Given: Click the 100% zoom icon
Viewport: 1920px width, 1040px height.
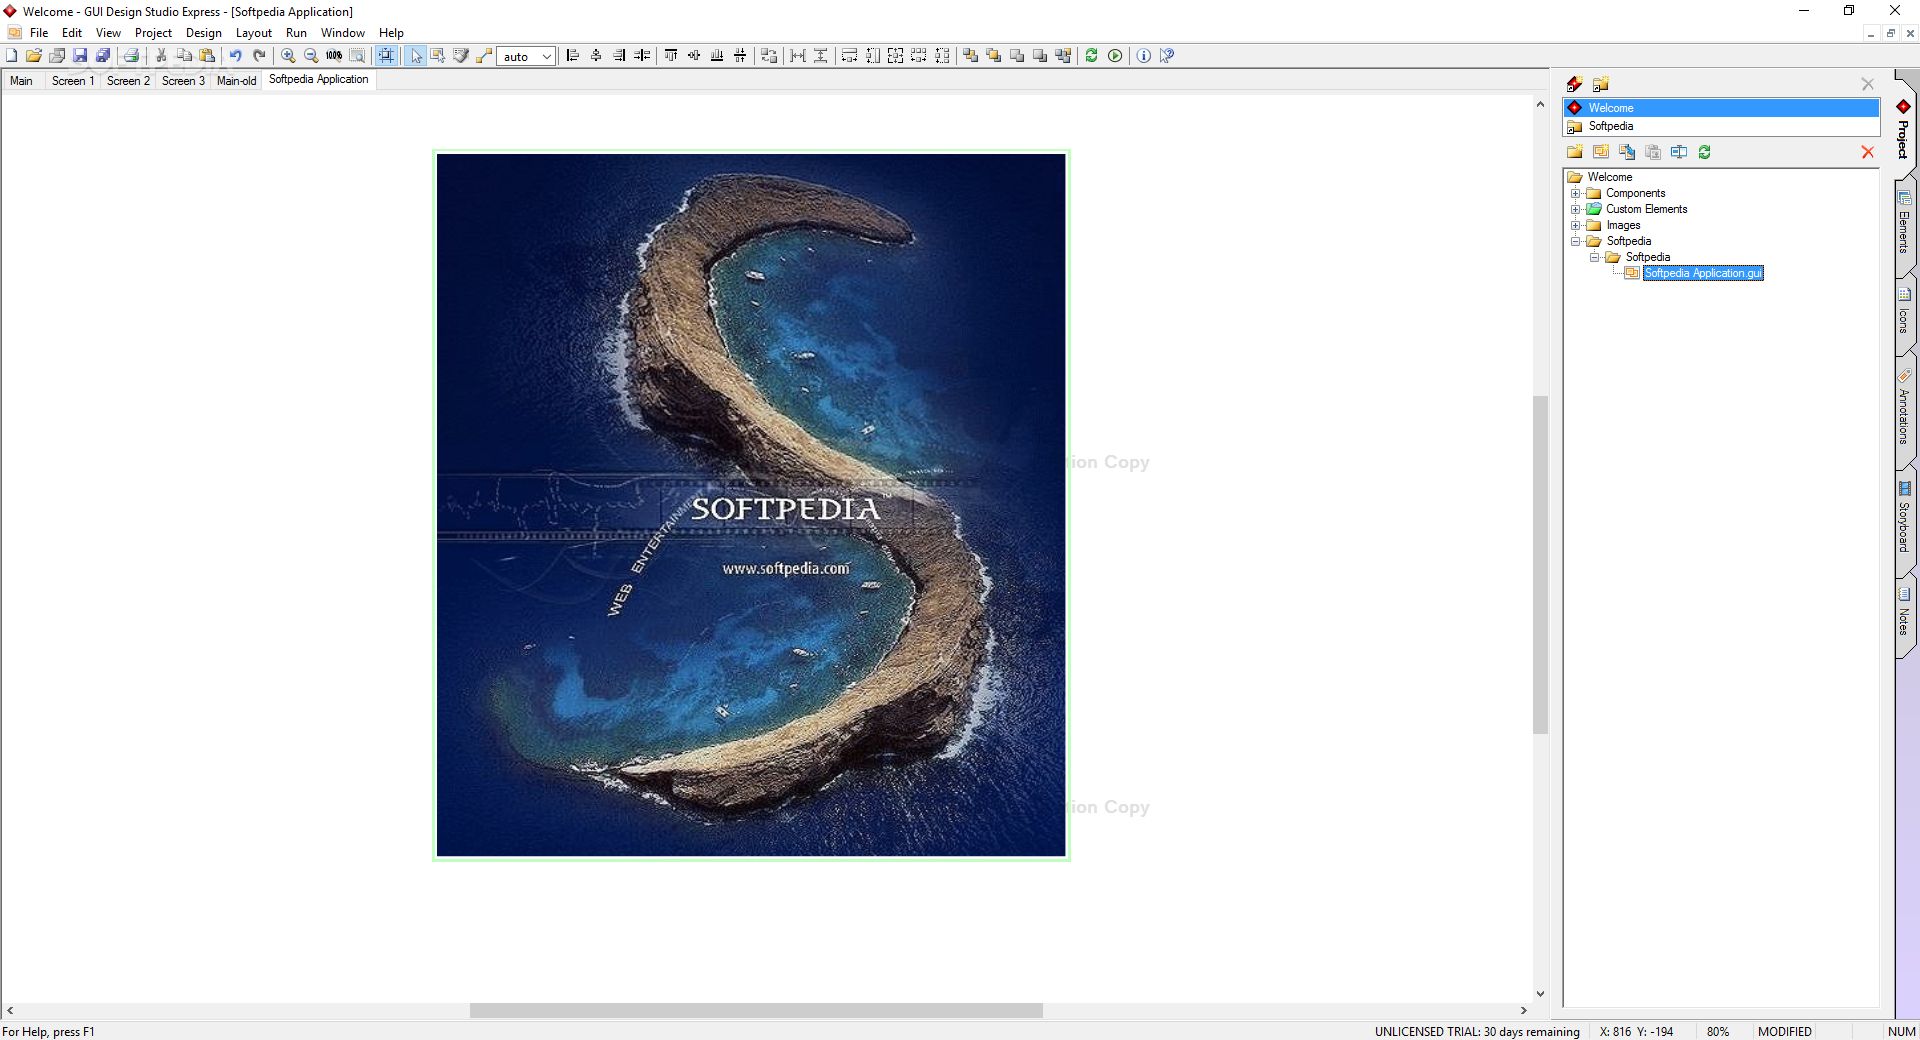Looking at the screenshot, I should (x=334, y=56).
